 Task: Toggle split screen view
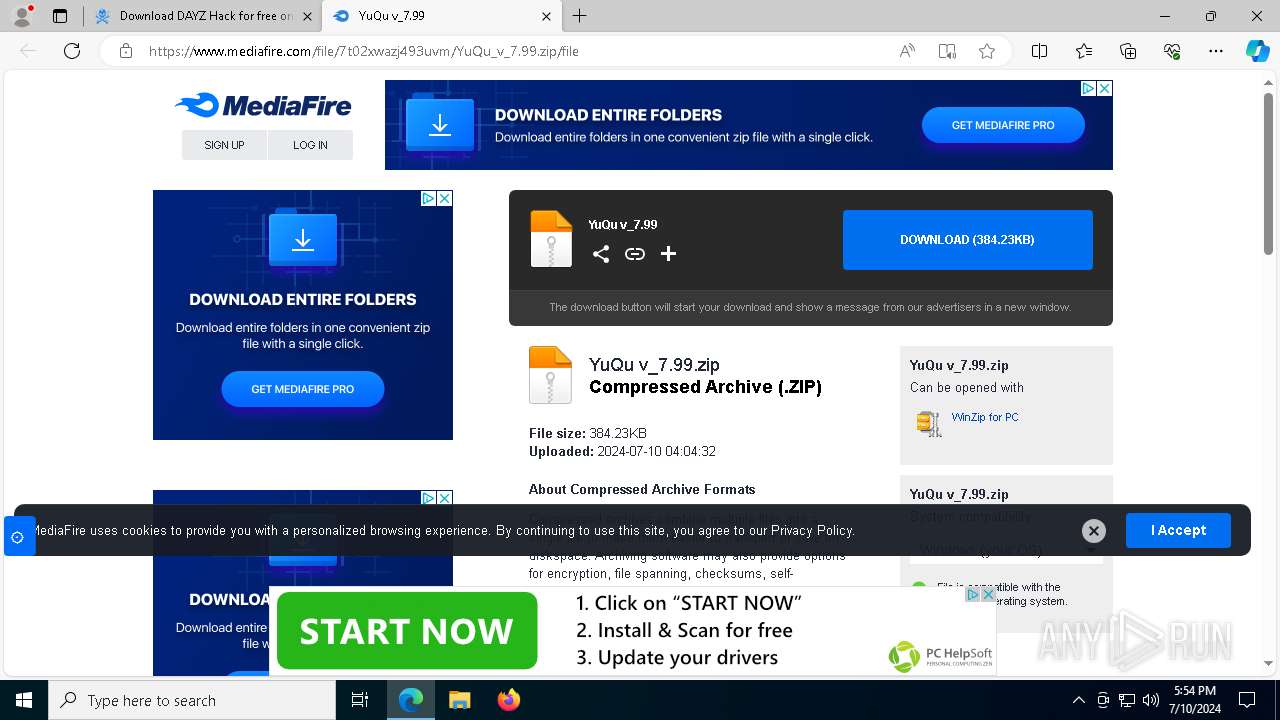[1039, 51]
